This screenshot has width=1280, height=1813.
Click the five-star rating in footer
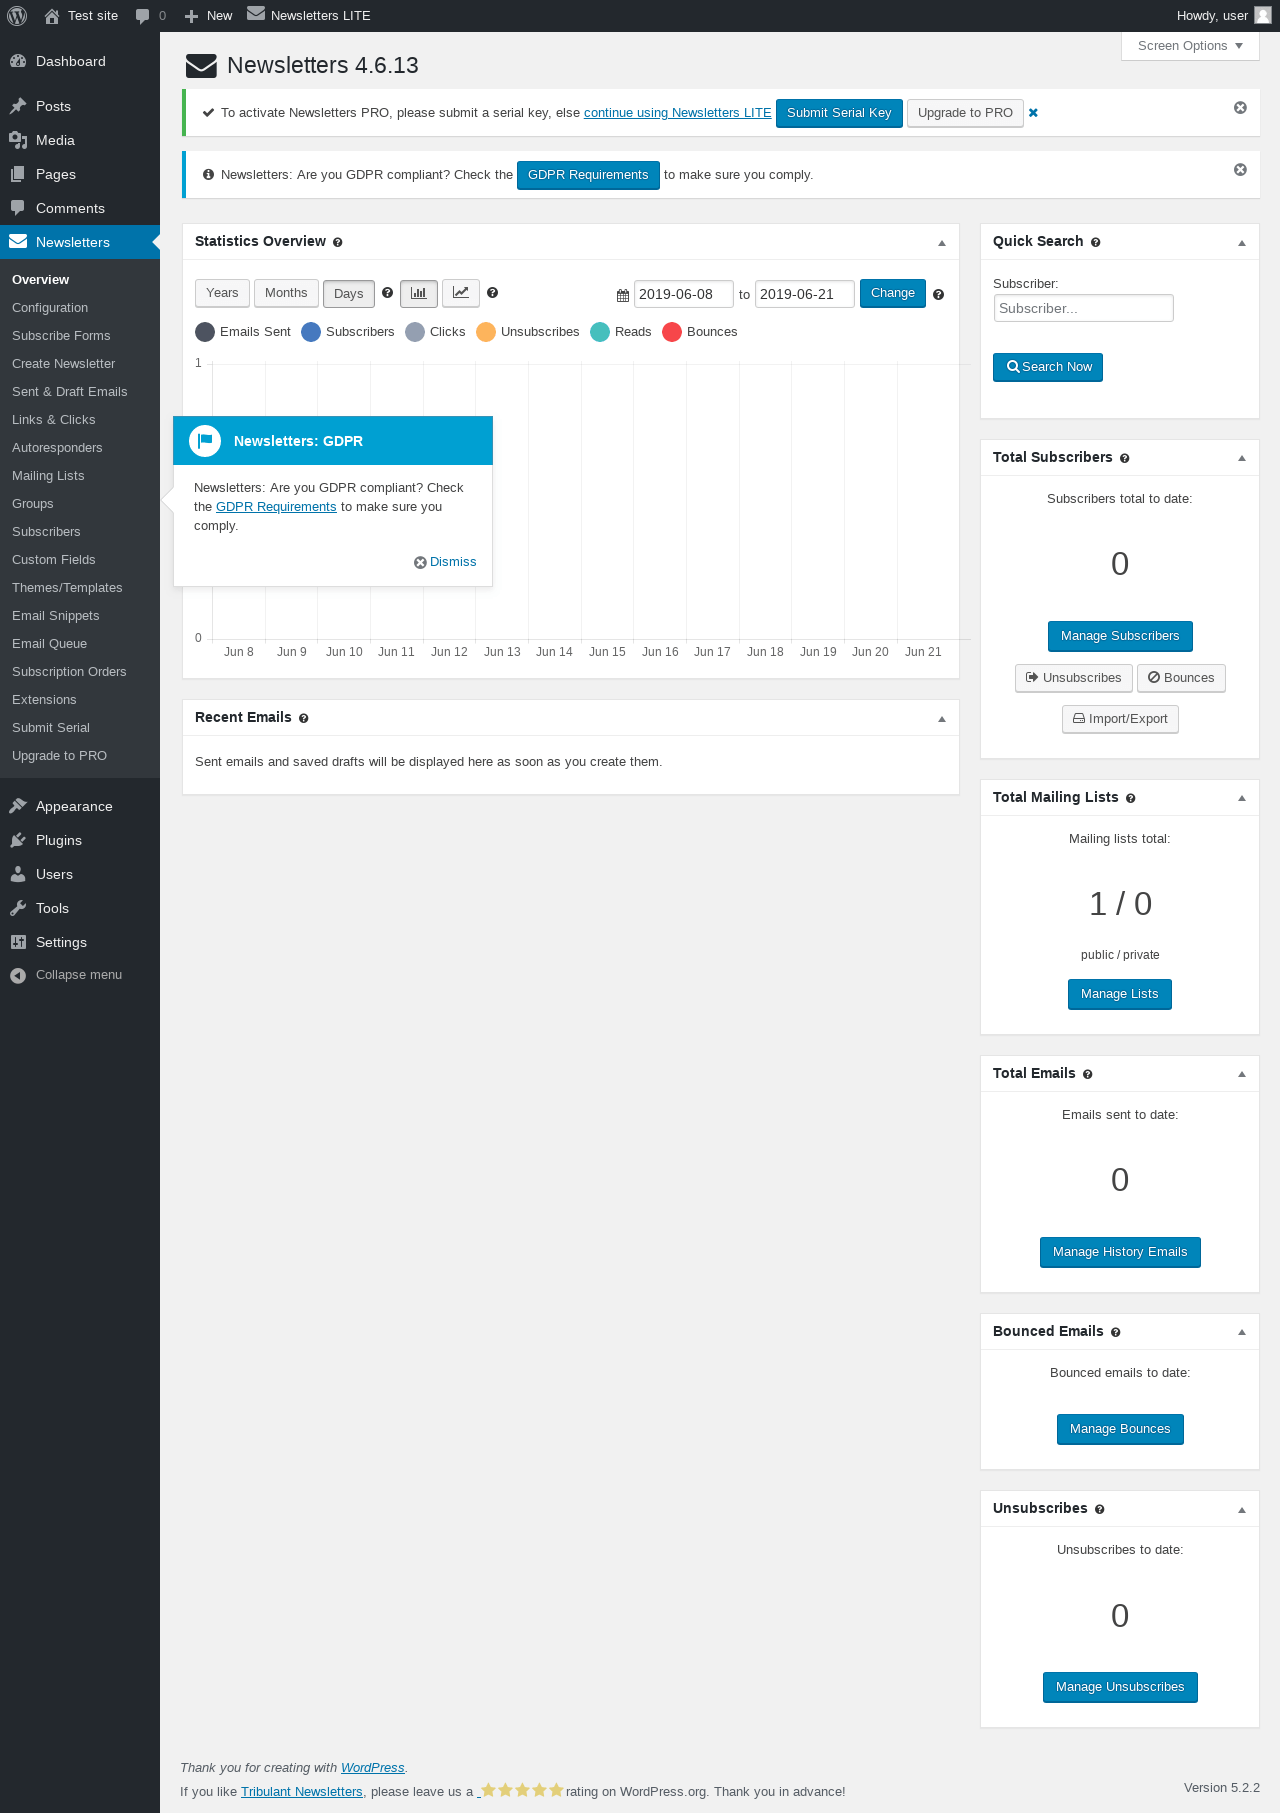(522, 1790)
